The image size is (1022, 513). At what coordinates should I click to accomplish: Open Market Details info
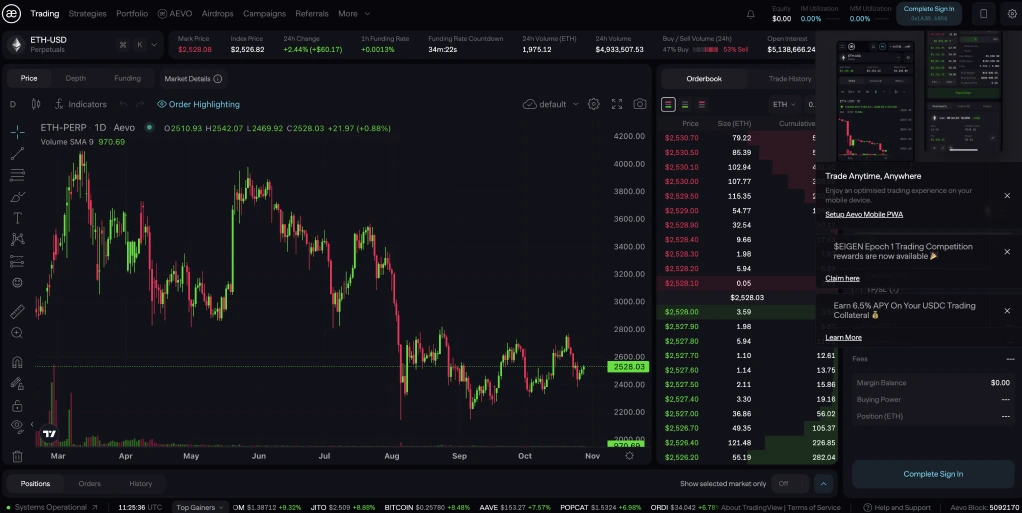193,78
